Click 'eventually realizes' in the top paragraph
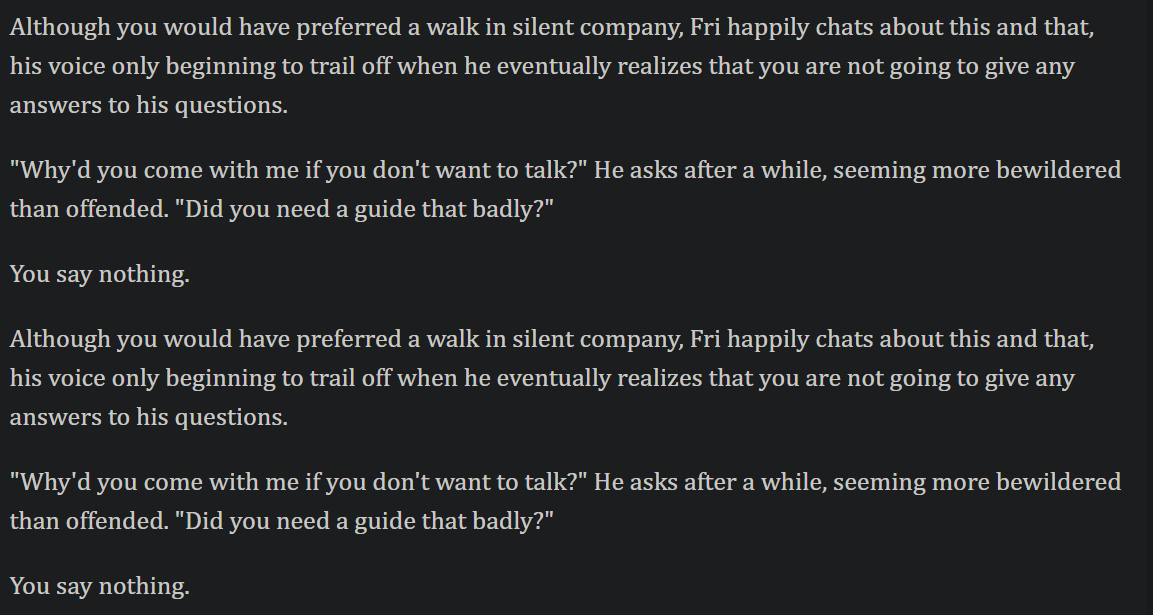Screen dimensions: 1153x615 (x=599, y=67)
